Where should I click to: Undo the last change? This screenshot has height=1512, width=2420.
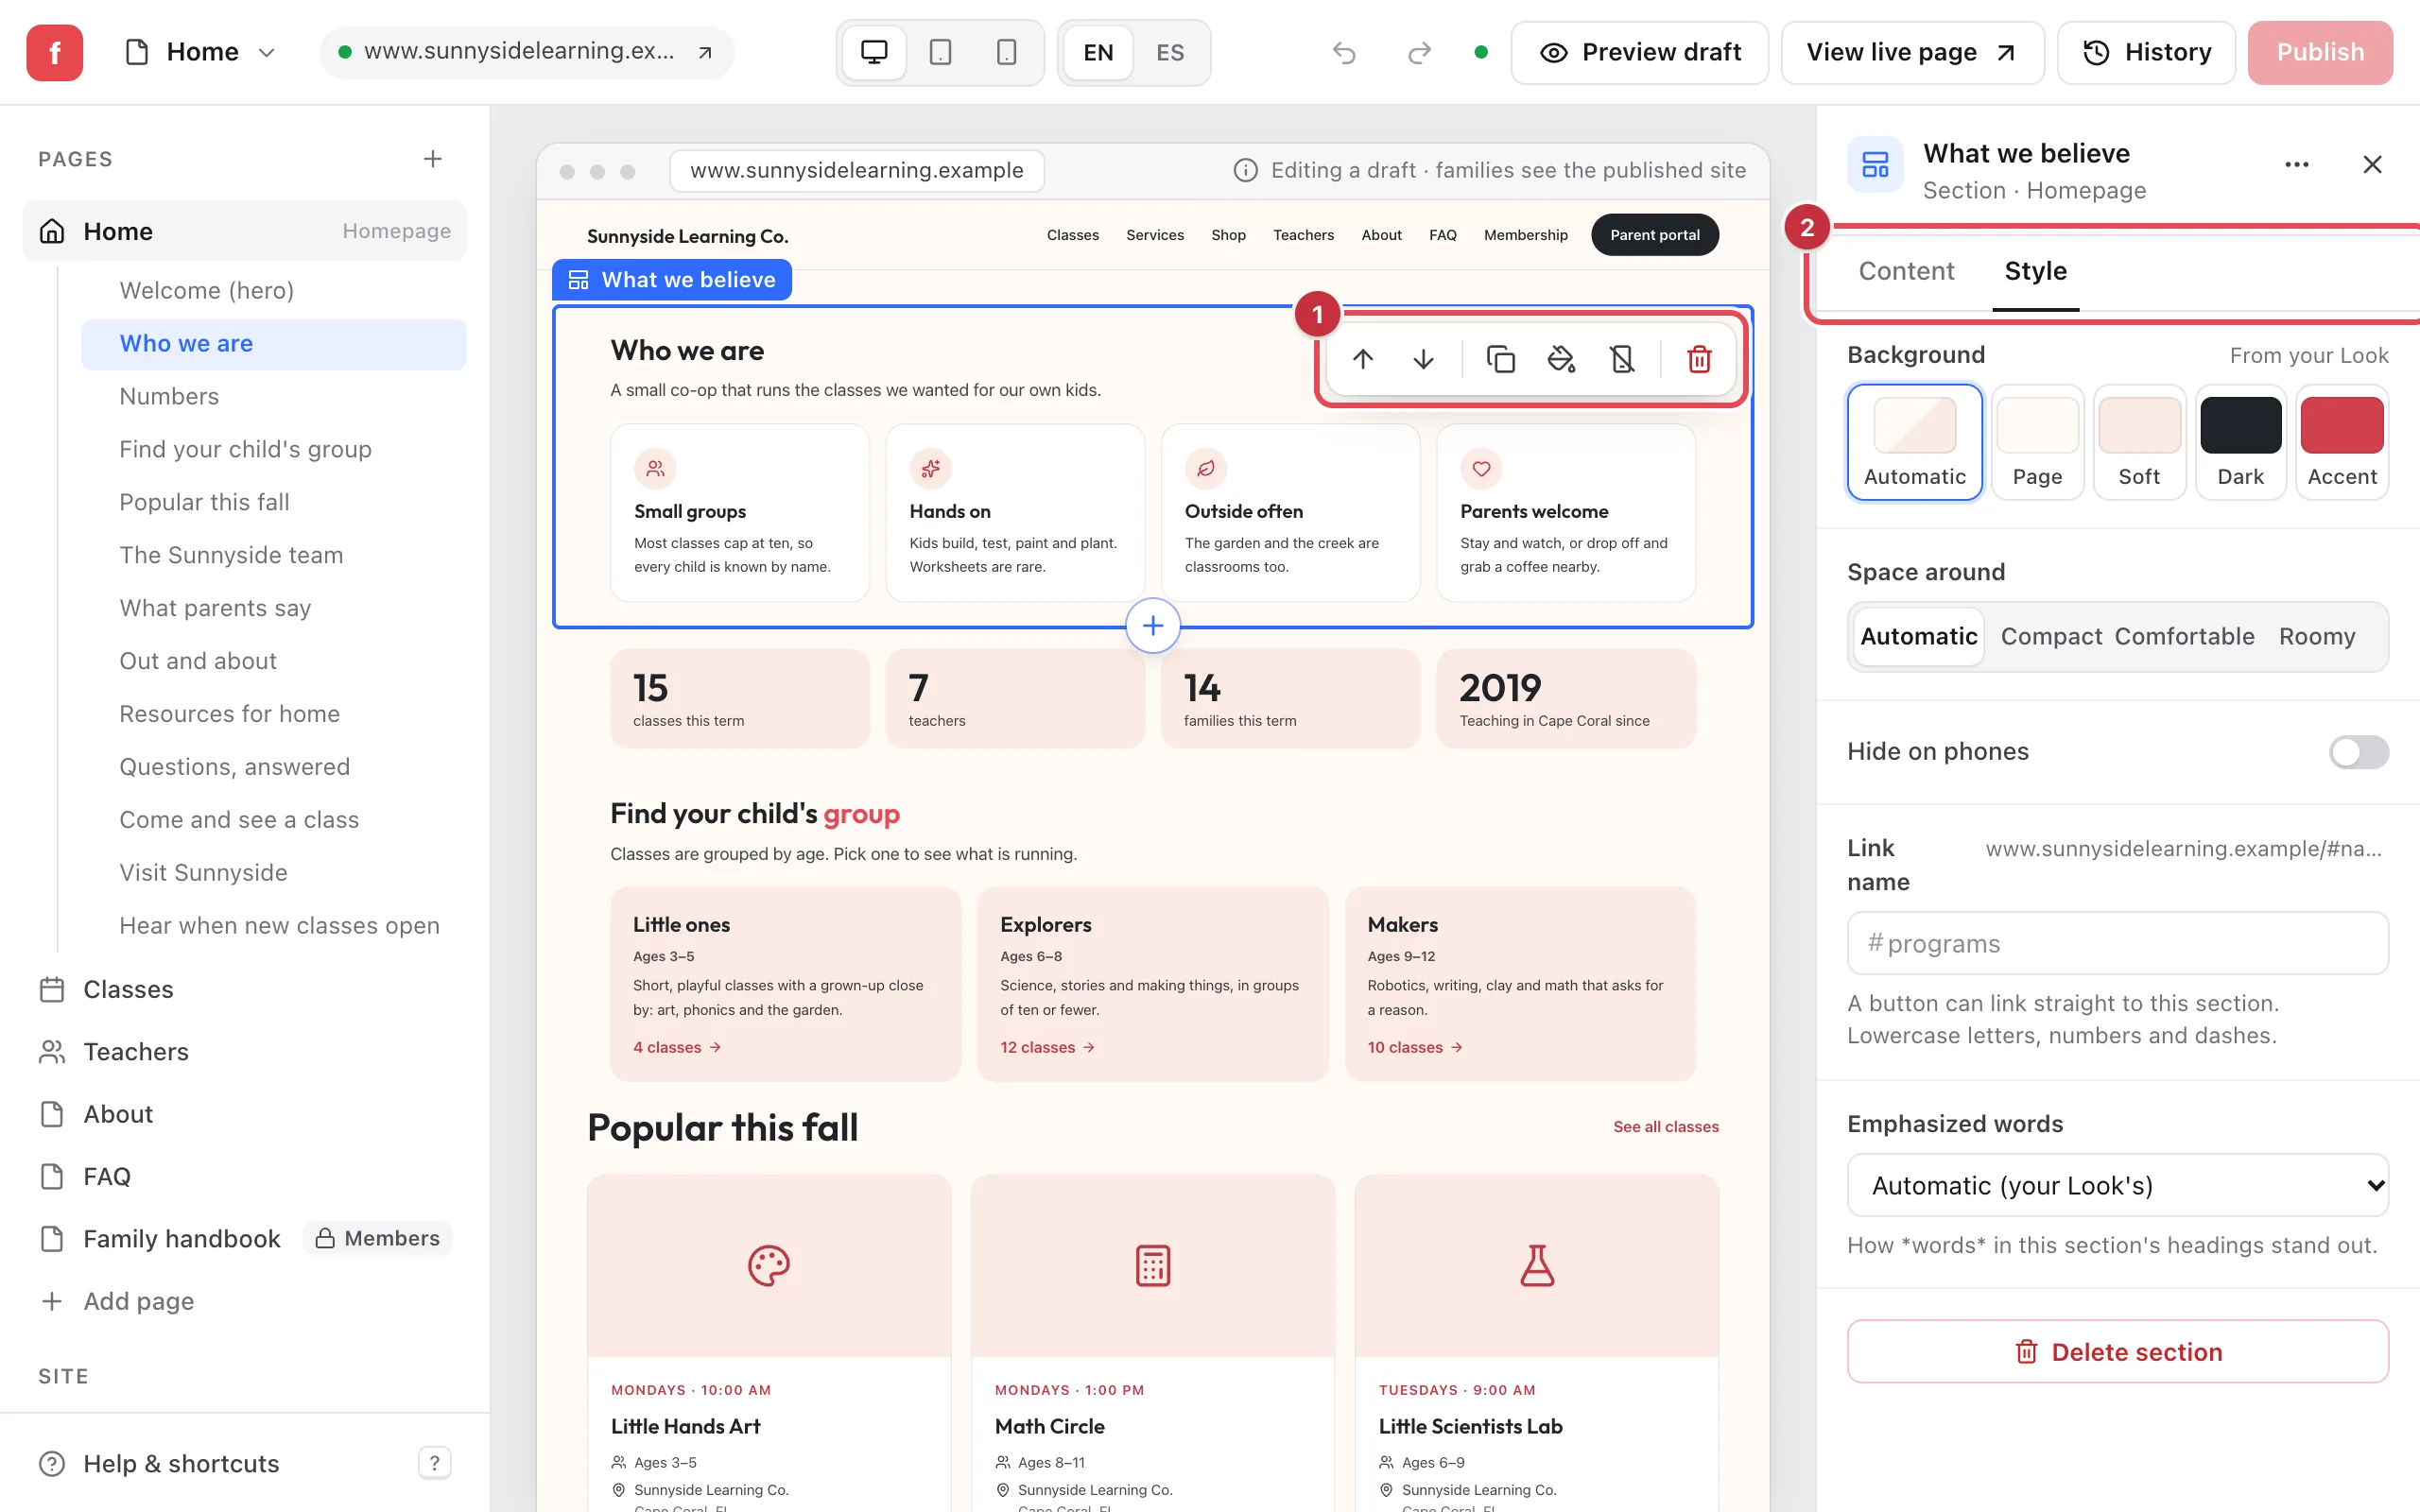[1344, 52]
